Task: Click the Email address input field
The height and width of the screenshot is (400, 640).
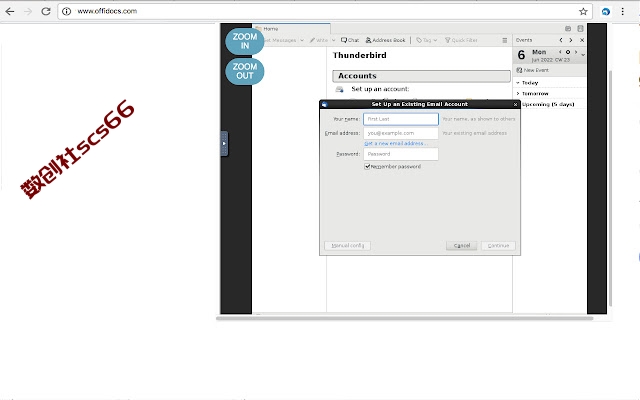Action: 401,133
